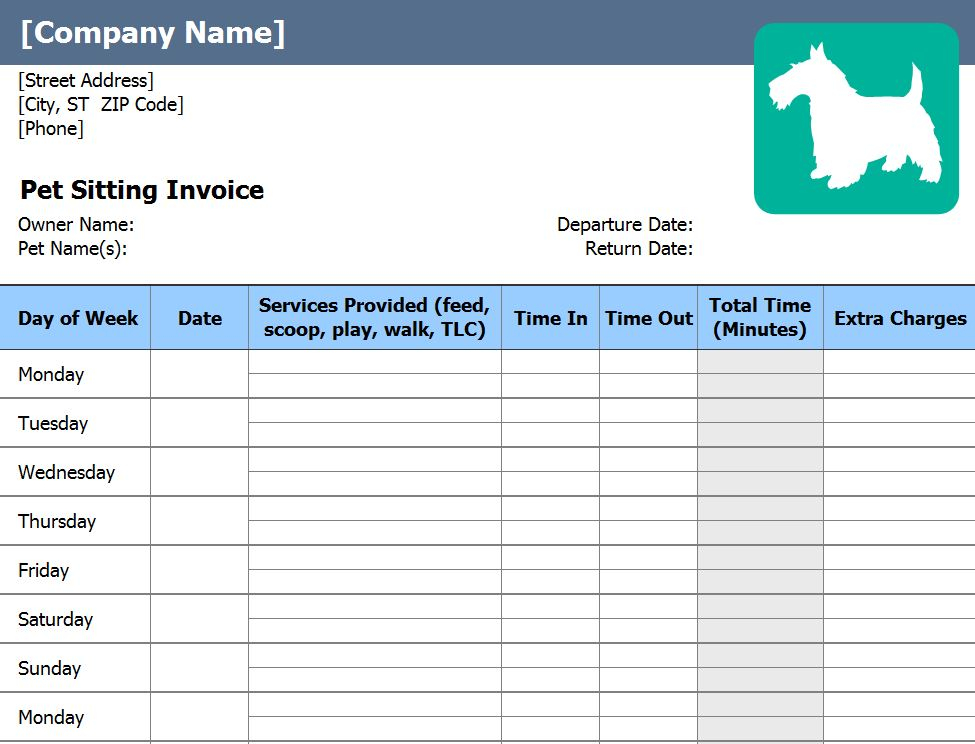
Task: Select the Total Time (Minutes) header
Action: coord(760,318)
